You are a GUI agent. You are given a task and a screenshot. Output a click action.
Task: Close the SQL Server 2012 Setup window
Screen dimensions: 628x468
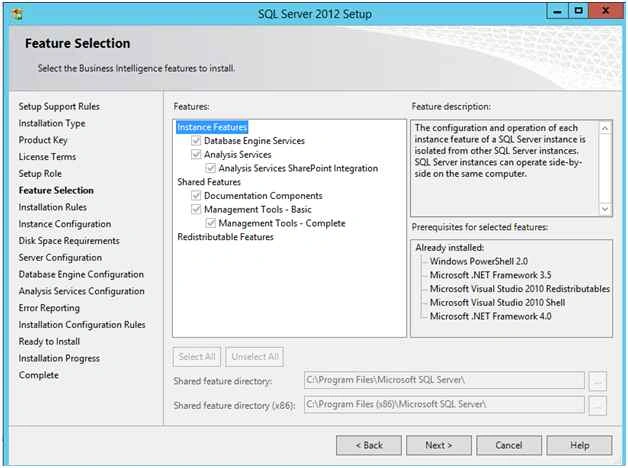pos(606,11)
